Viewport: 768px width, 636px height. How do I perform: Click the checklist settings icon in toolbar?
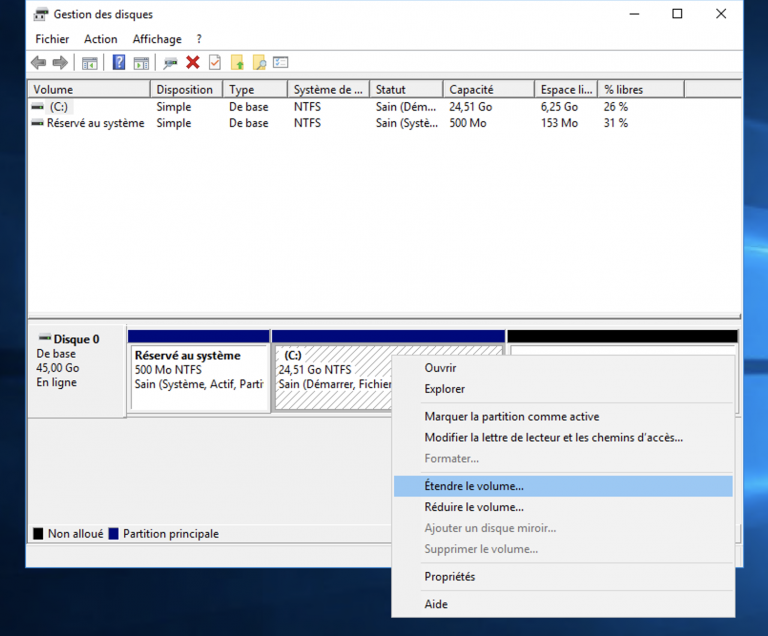click(x=281, y=63)
